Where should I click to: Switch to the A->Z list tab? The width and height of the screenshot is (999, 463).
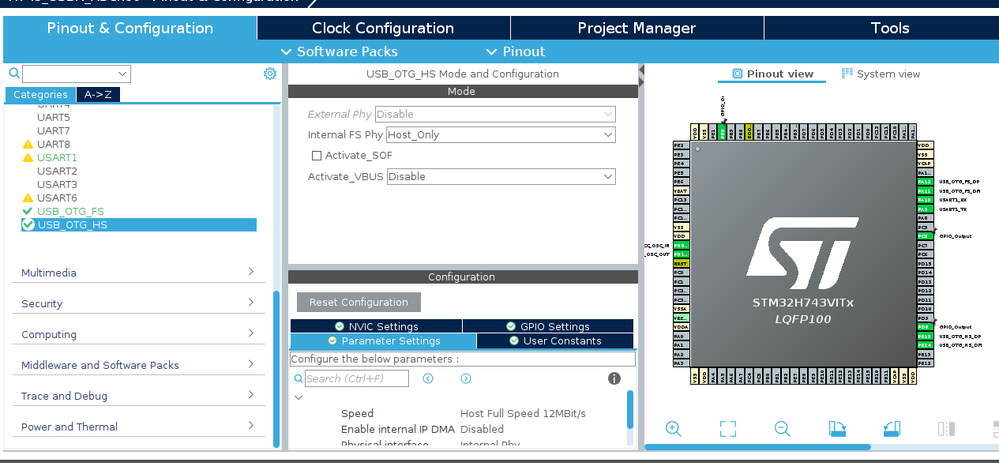[98, 94]
